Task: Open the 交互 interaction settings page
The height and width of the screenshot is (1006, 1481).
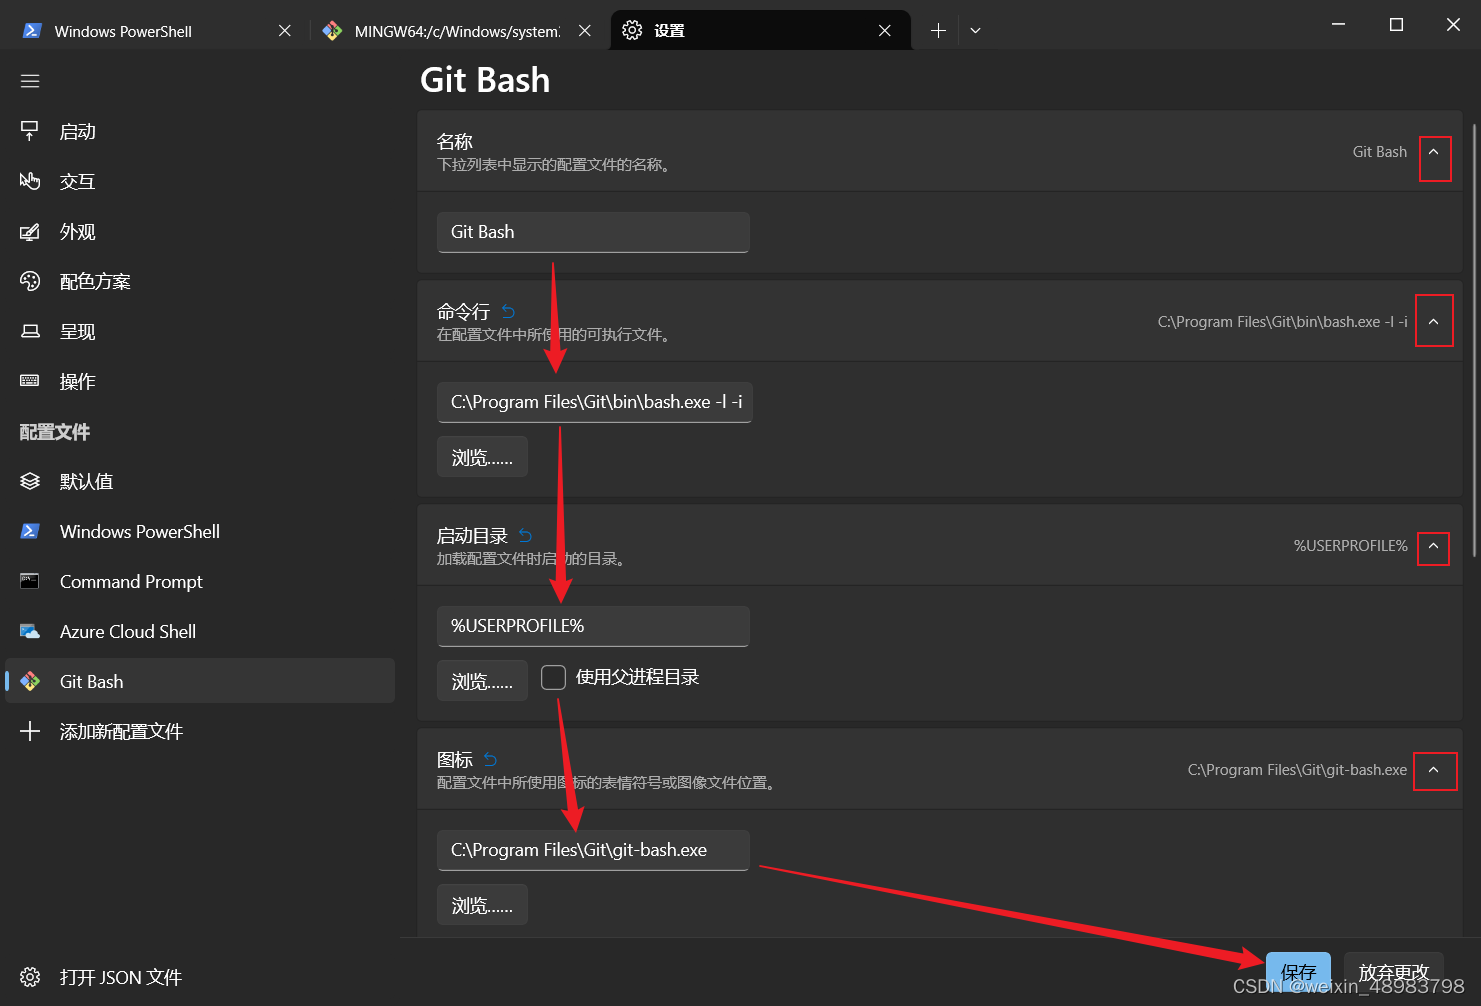Action: 200,181
